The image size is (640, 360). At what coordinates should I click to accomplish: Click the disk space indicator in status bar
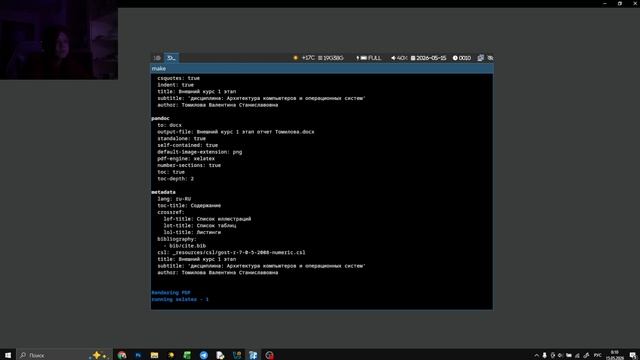(331, 58)
